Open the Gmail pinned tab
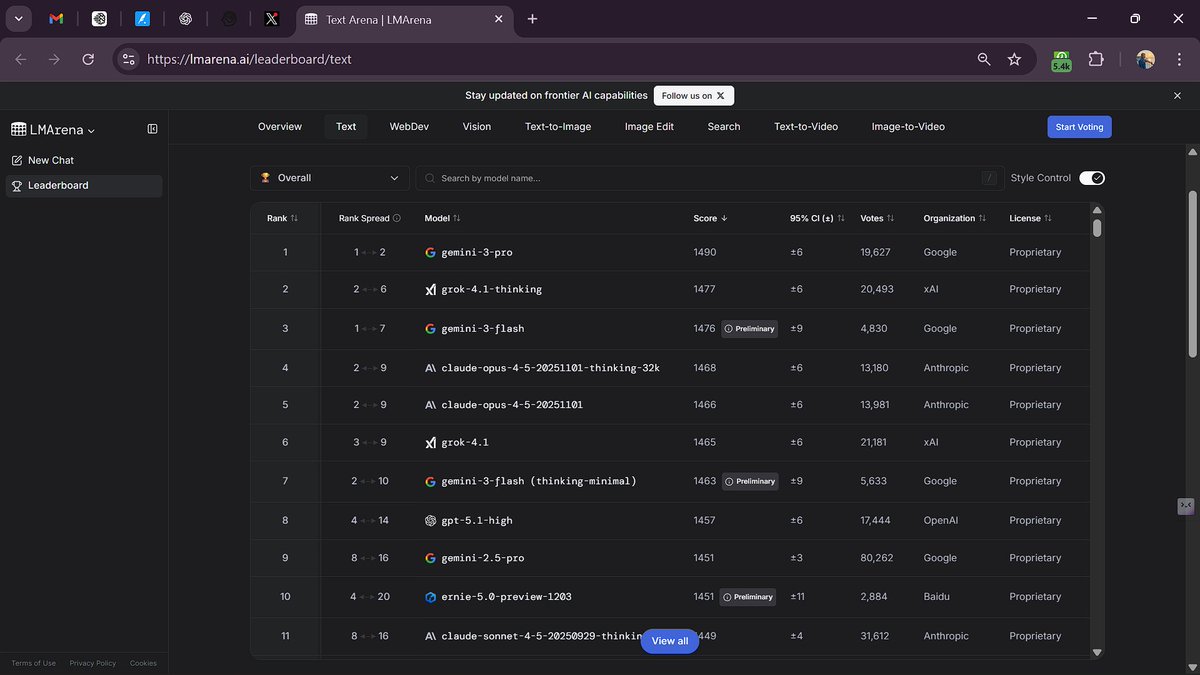Viewport: 1200px width, 675px height. [56, 19]
